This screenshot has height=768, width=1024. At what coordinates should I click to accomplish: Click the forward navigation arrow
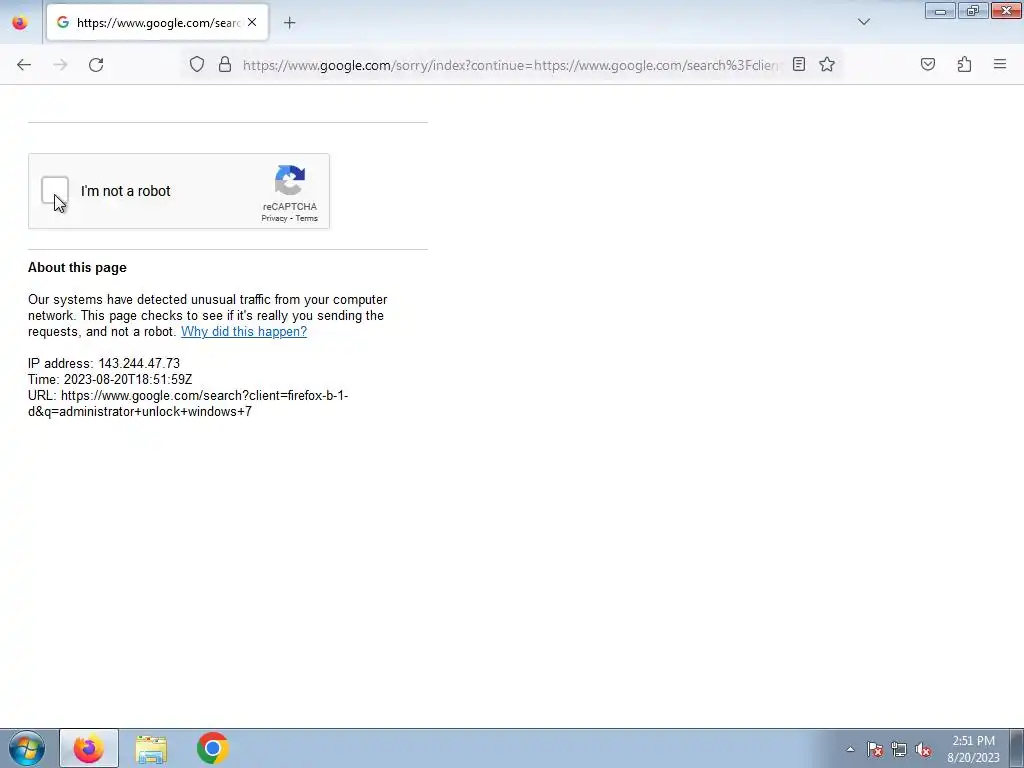pyautogui.click(x=60, y=65)
